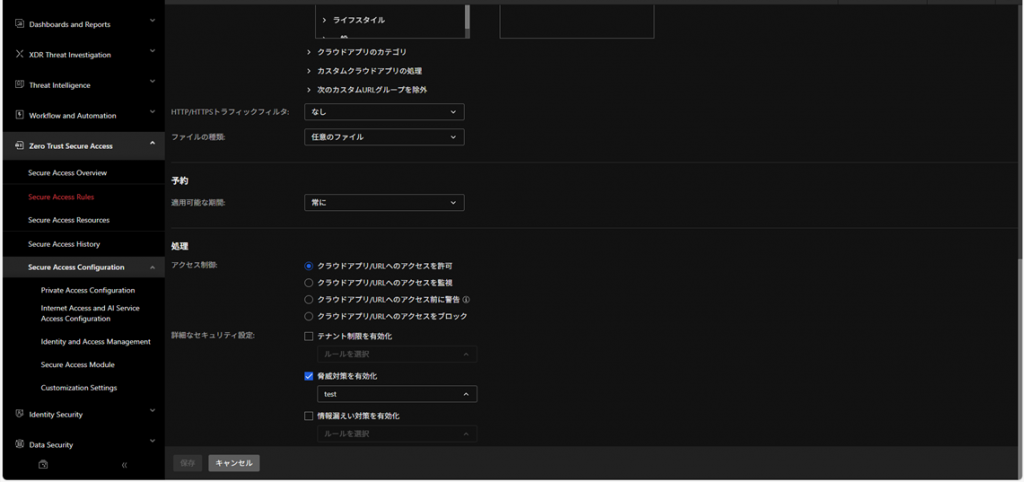Click the info icon beside the warn-before-access option
The height and width of the screenshot is (482, 1024).
pyautogui.click(x=466, y=299)
